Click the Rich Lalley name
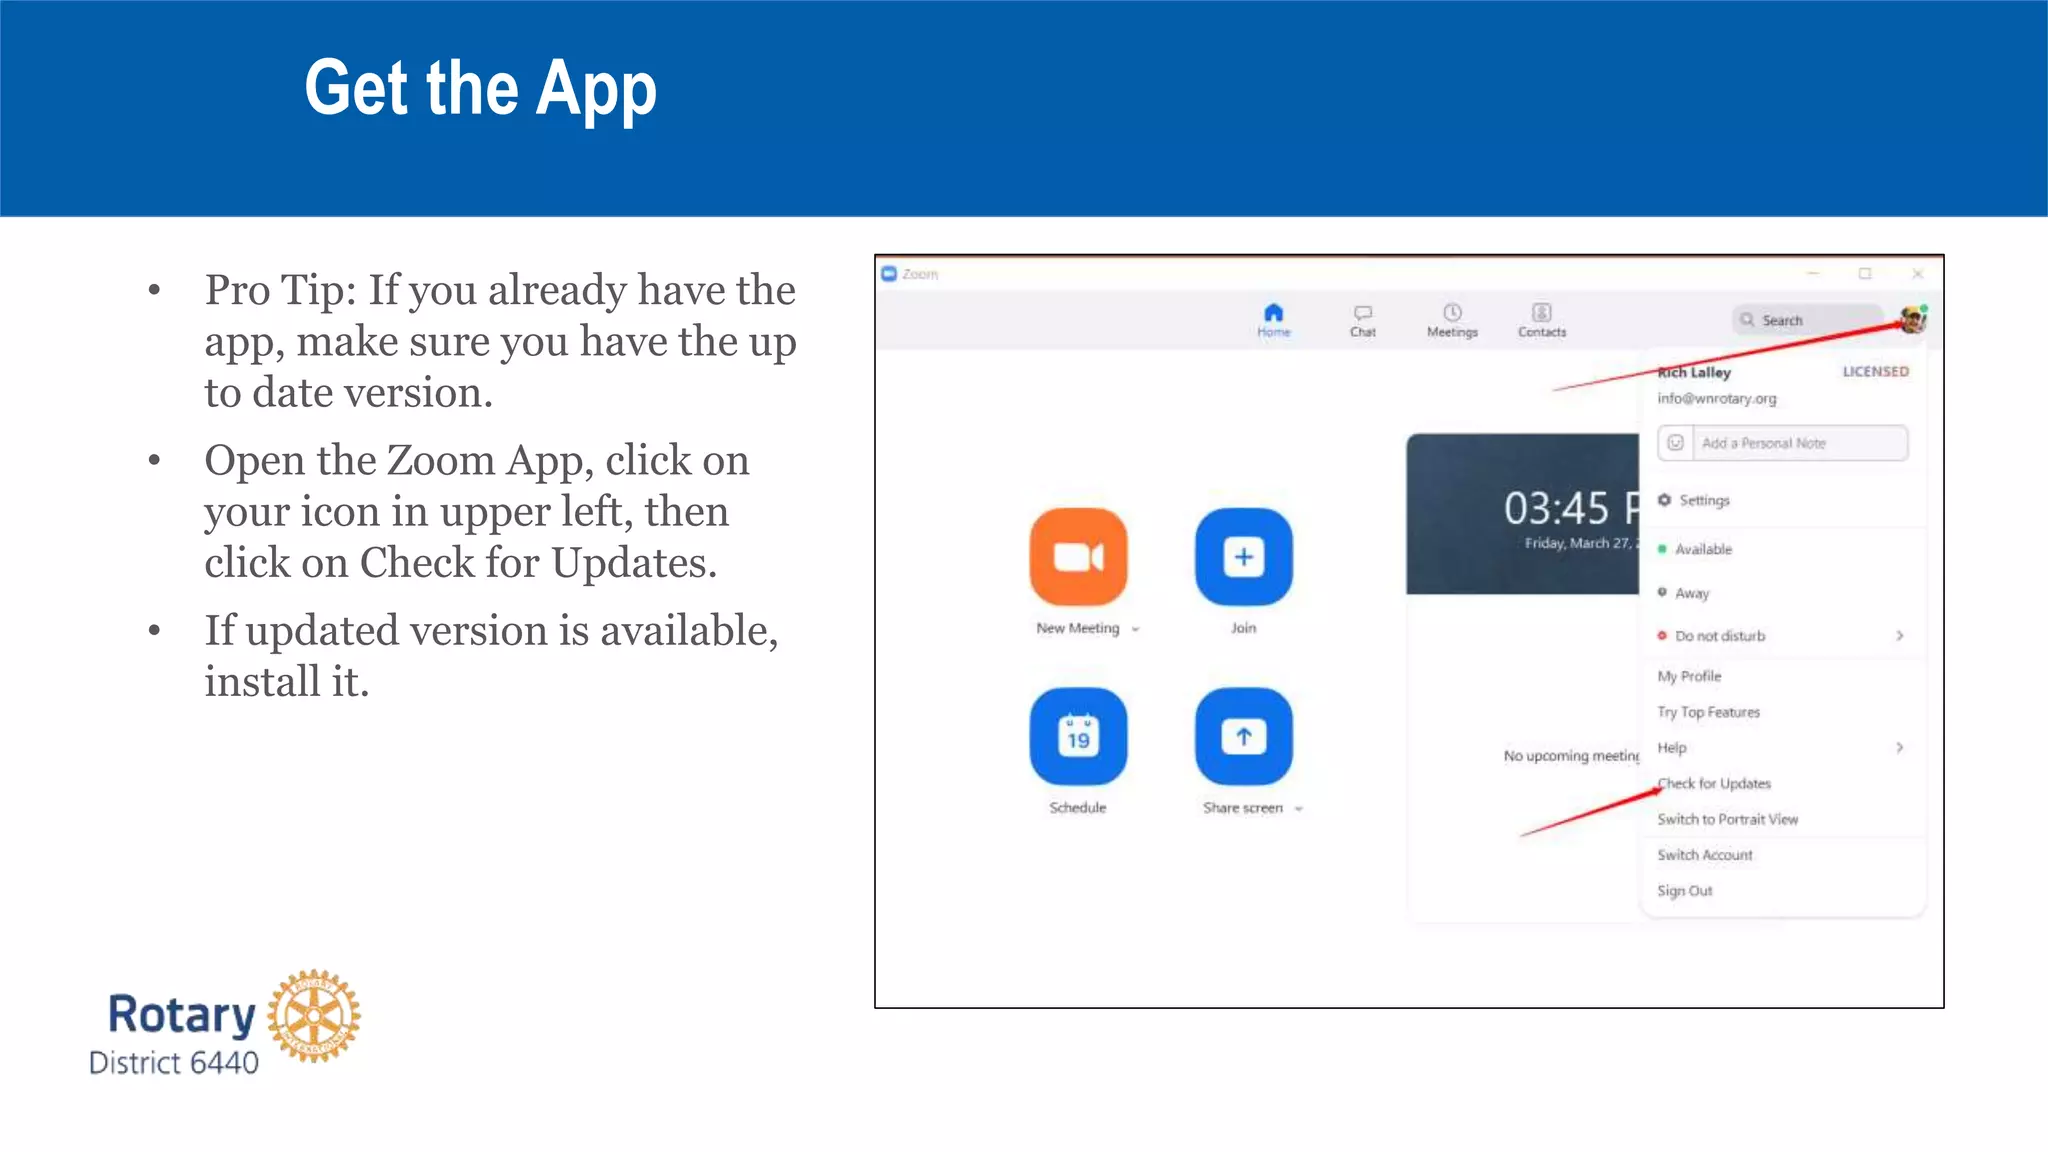Screen dimensions: 2048x1152 pyautogui.click(x=1694, y=372)
